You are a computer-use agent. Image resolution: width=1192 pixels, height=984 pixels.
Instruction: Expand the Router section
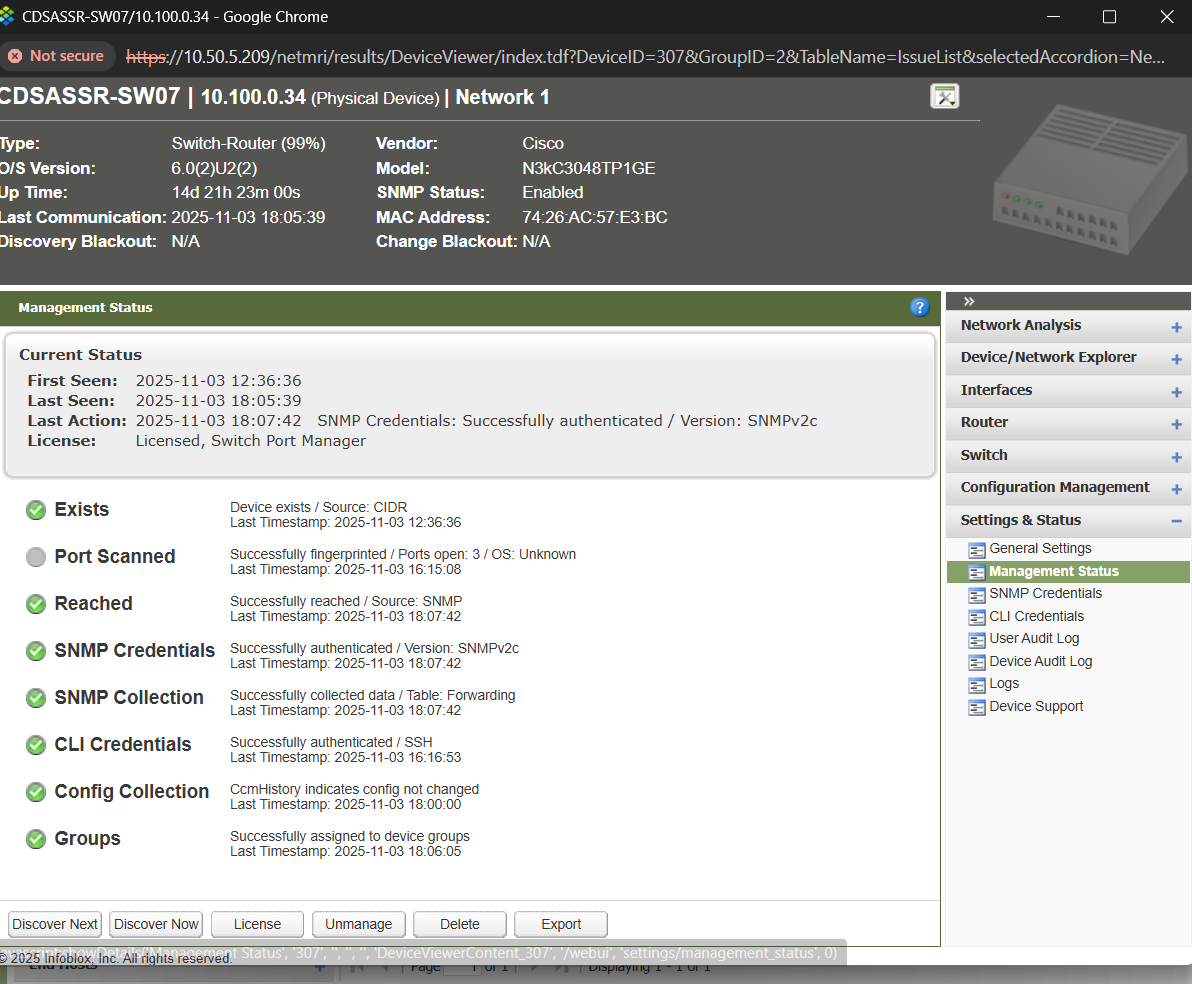[1176, 424]
